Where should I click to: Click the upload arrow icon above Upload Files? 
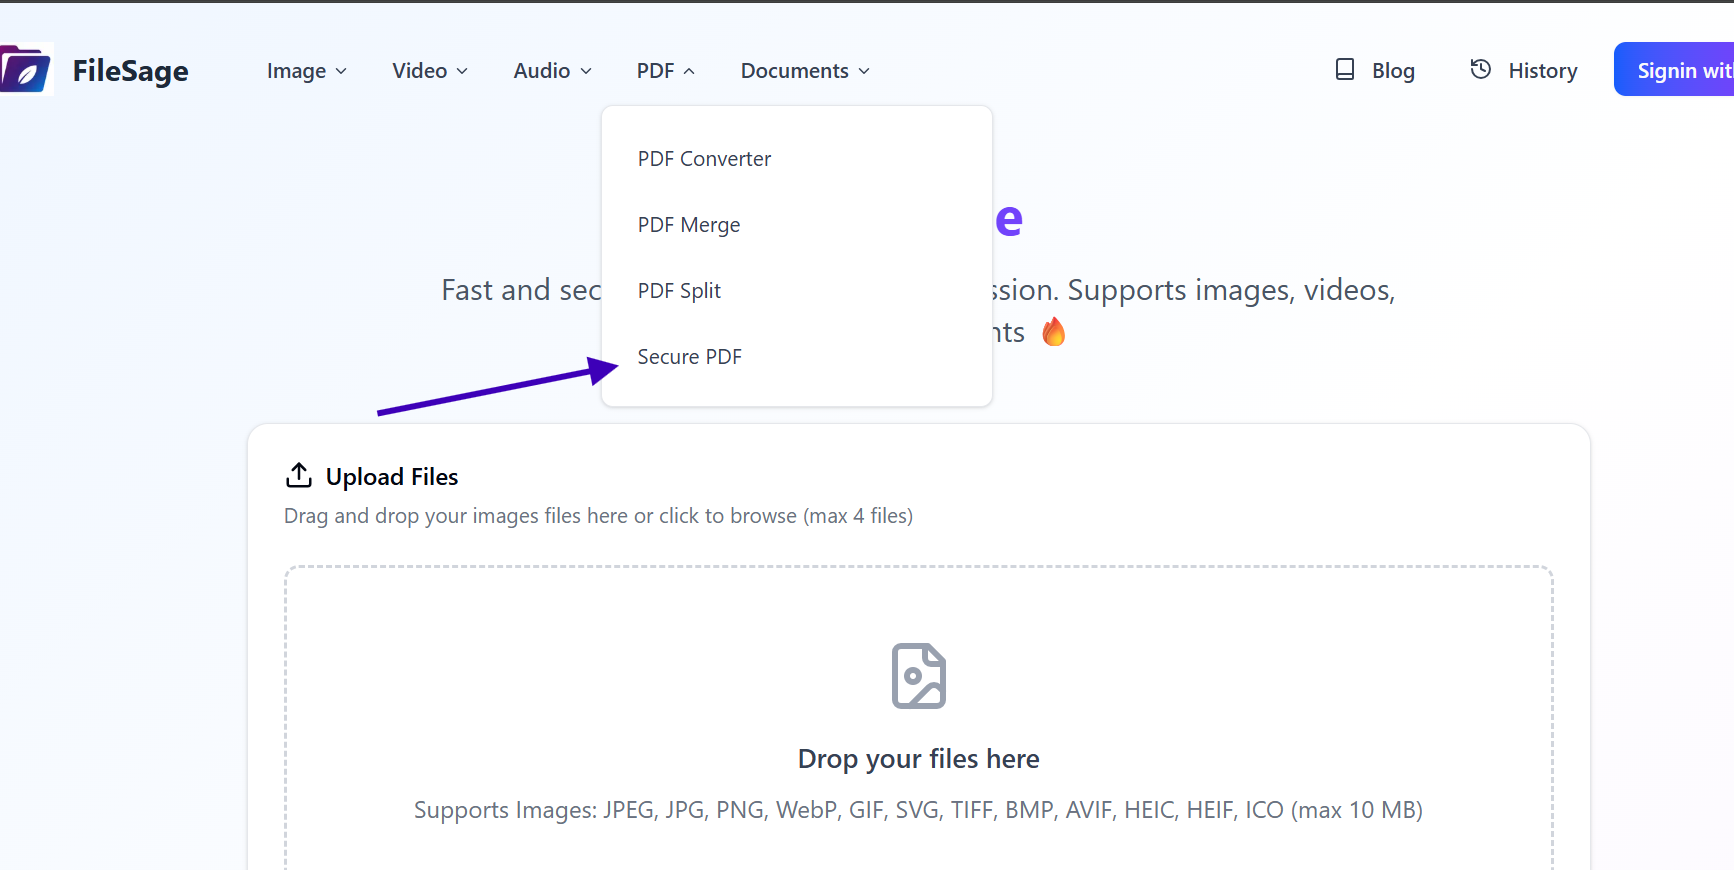298,475
